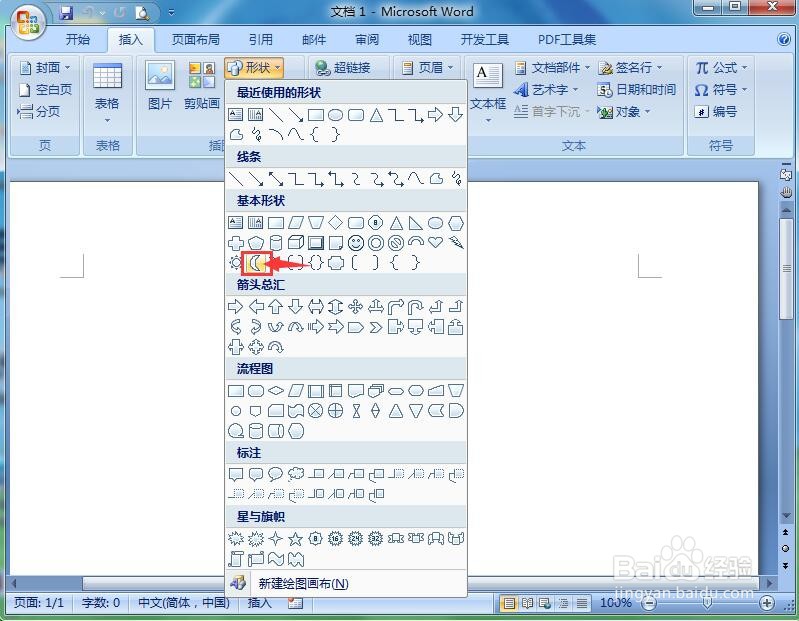799x621 pixels.
Task: Choose the Pentagon arrow shape
Action: [x=356, y=327]
